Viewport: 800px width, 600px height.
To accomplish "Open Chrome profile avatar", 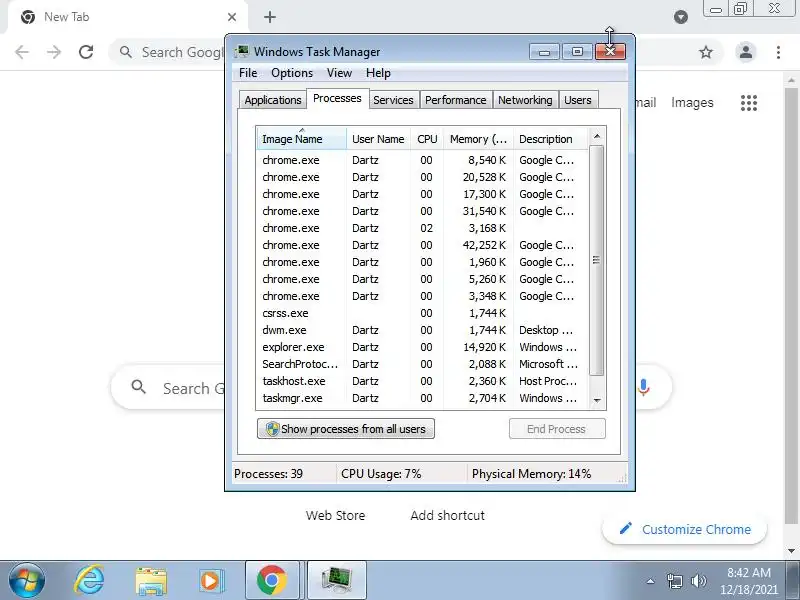I will click(745, 52).
